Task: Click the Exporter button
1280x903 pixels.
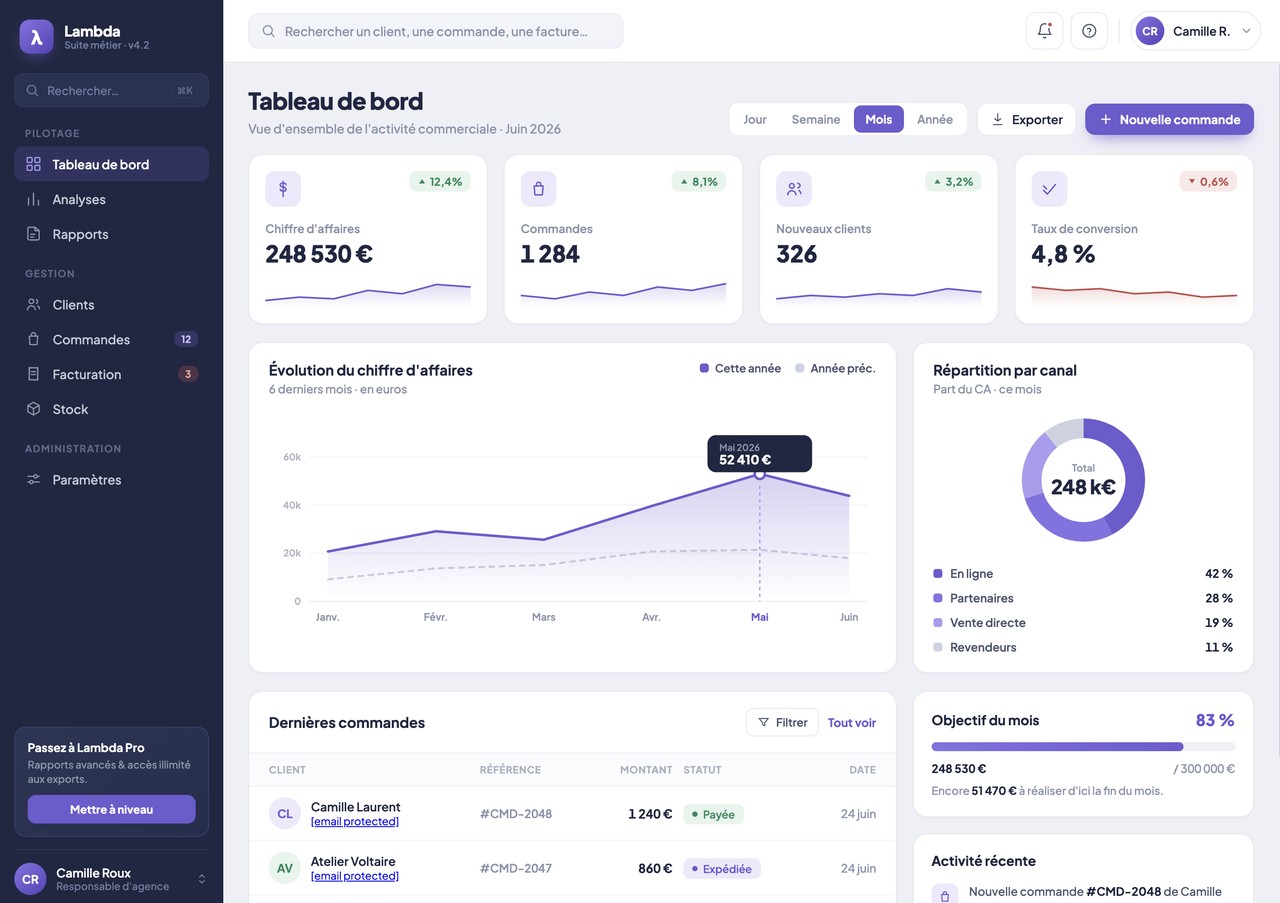Action: point(1027,119)
